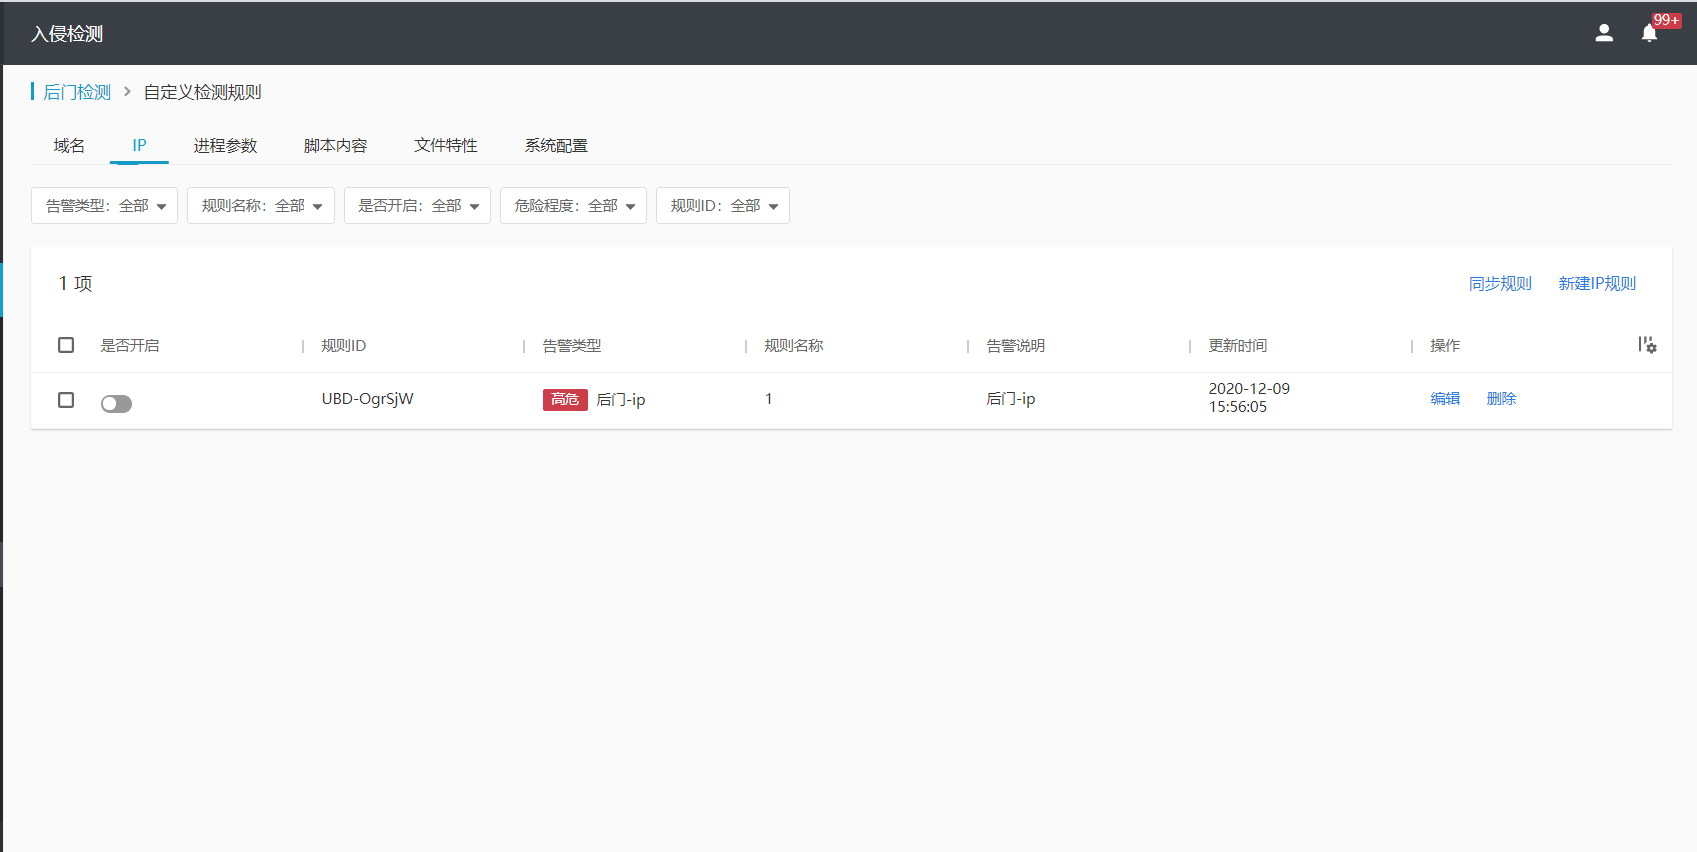The width and height of the screenshot is (1697, 852).
Task: Click 编辑 for the 后门-ip rule
Action: [x=1445, y=399]
